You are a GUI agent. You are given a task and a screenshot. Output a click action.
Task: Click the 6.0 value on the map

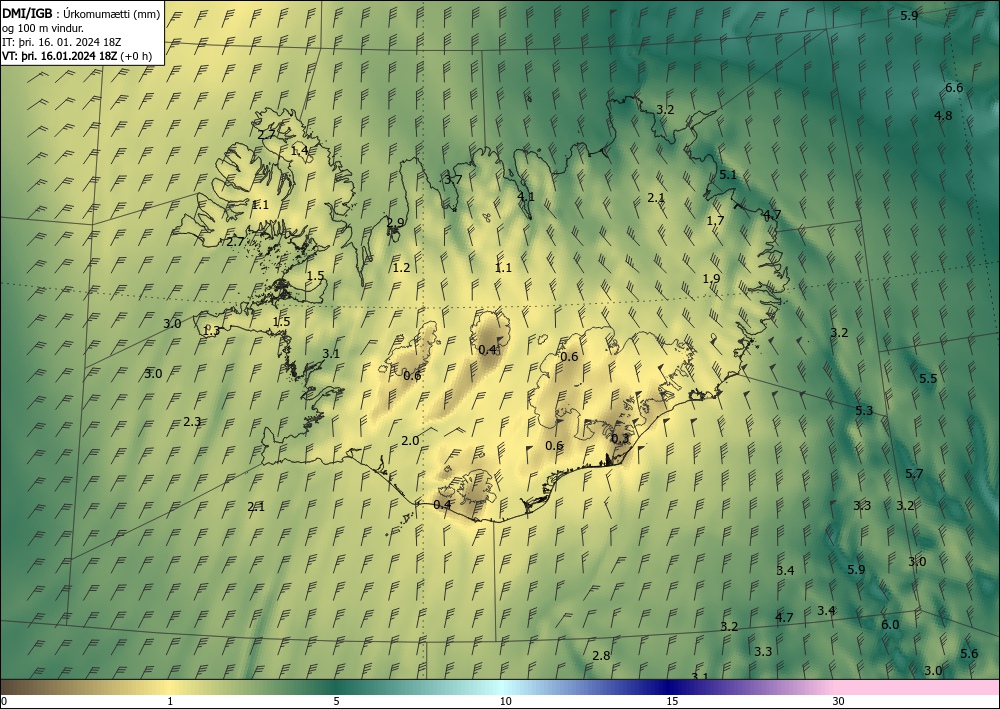pyautogui.click(x=890, y=625)
